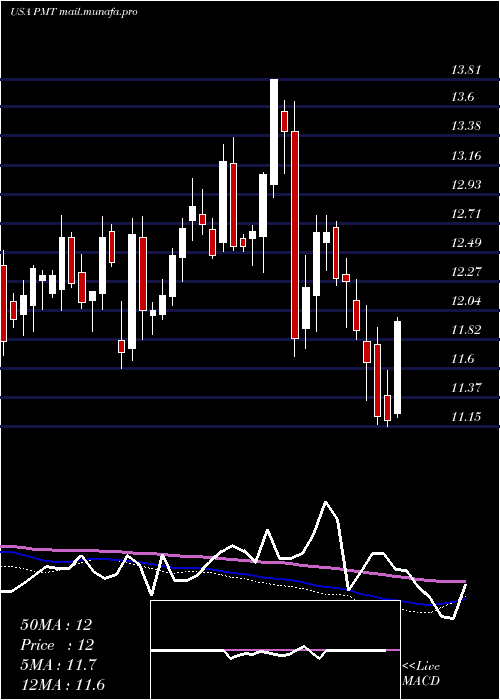500x700 pixels.
Task: Click the 12.93 price label
Action: pos(466,185)
